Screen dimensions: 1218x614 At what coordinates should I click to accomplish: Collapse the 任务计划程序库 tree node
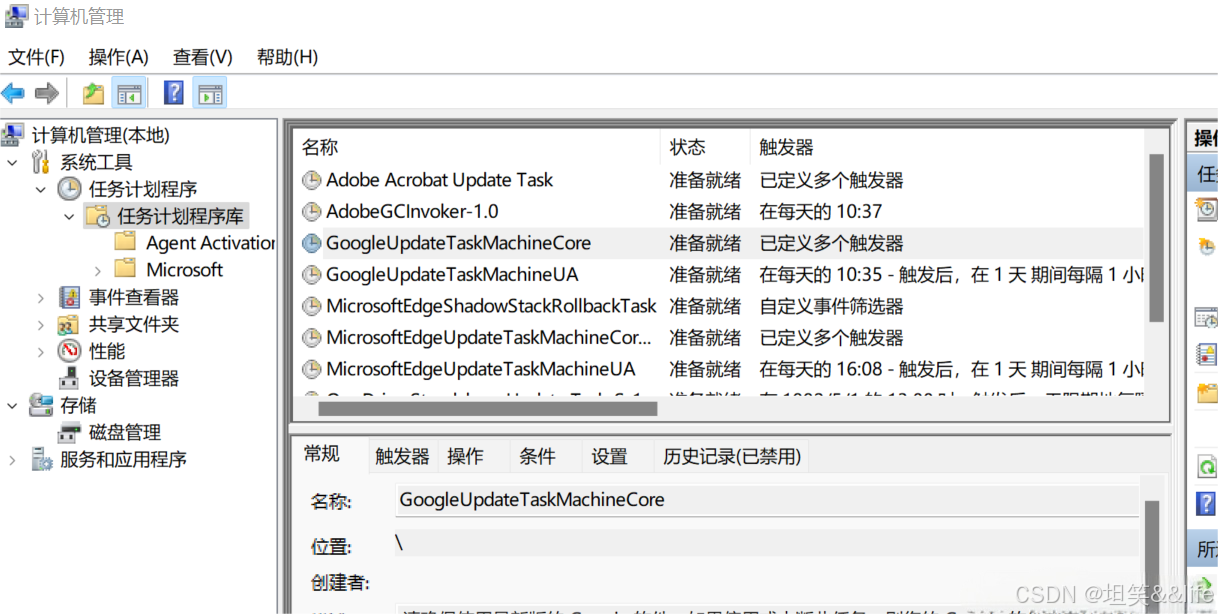click(x=69, y=216)
